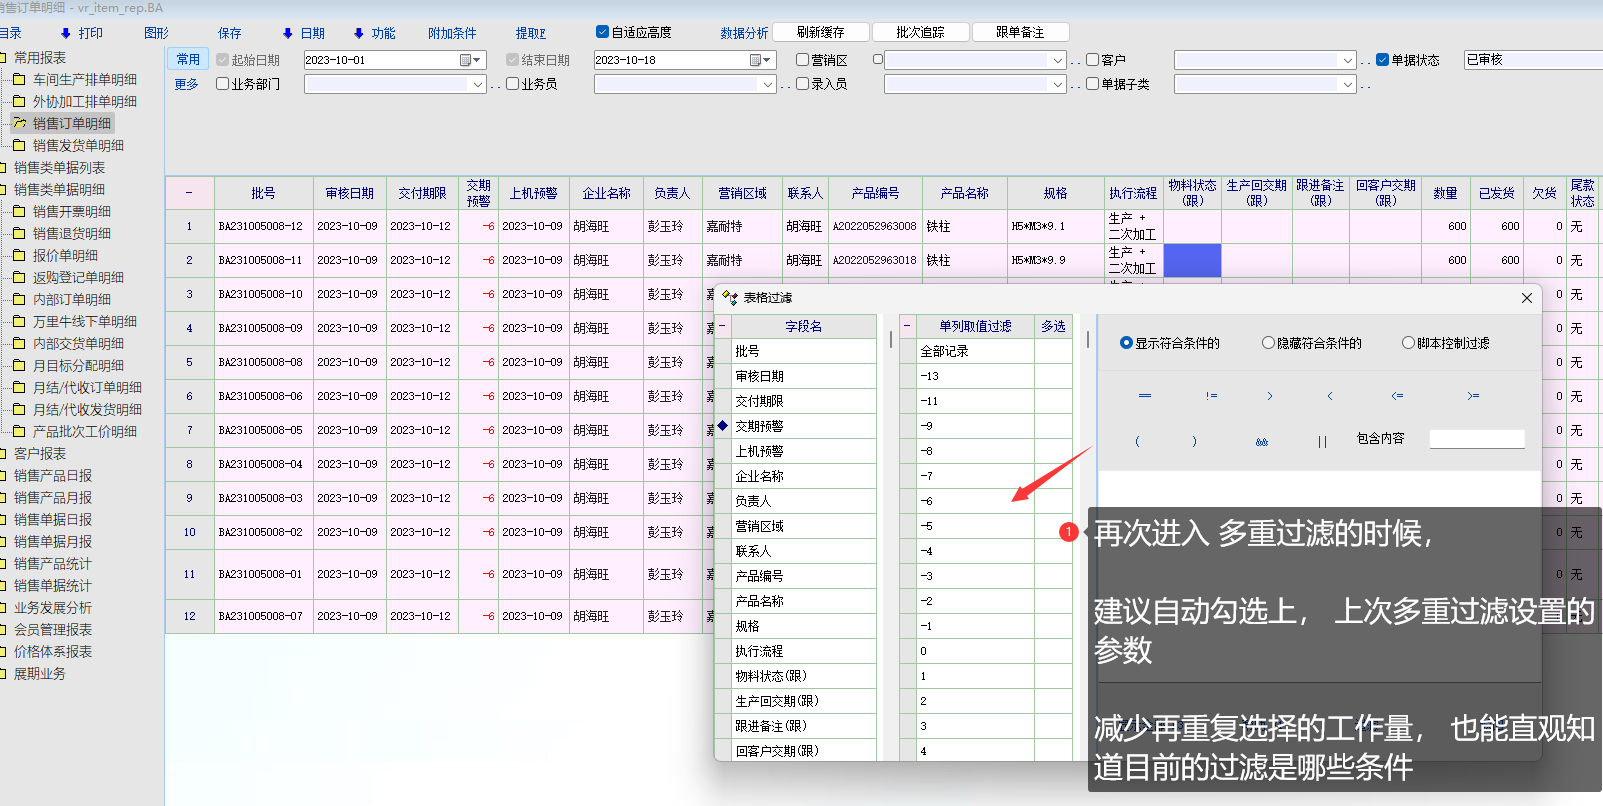1603x806 pixels.
Task: Click the 车间生产排单明细 folder icon
Action: pyautogui.click(x=19, y=79)
